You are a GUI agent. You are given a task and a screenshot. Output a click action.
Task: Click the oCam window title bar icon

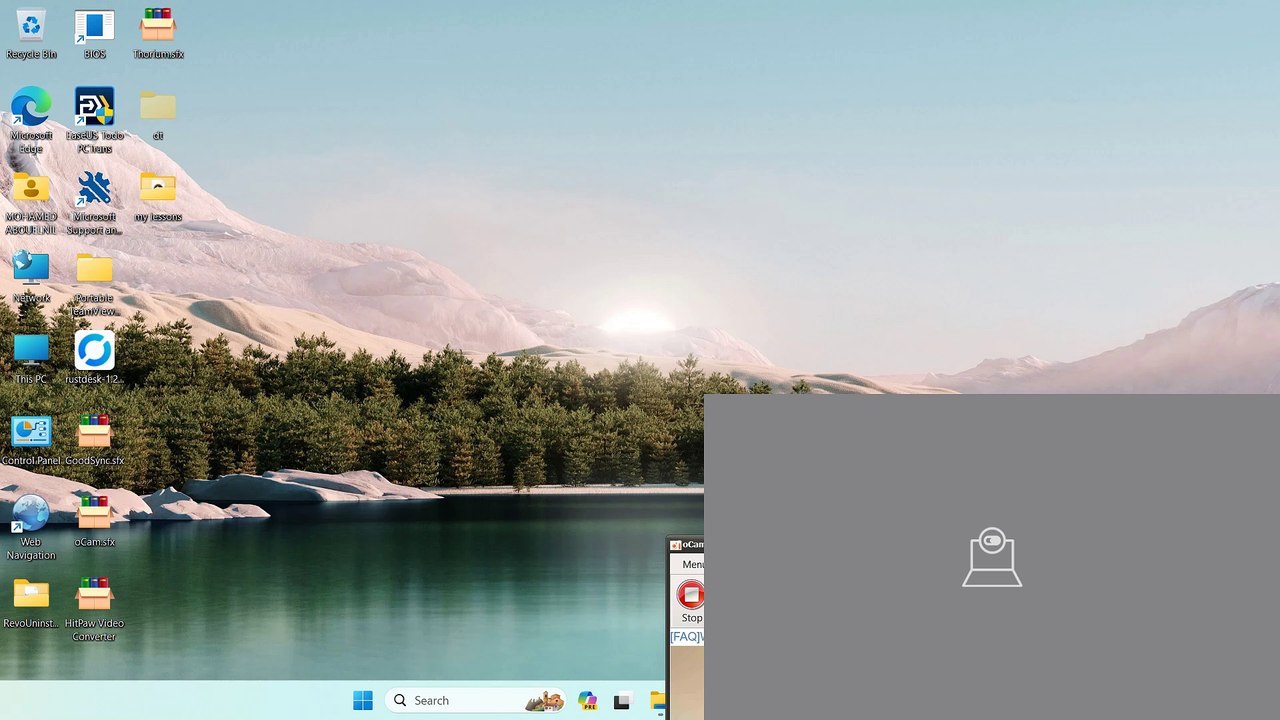[675, 545]
